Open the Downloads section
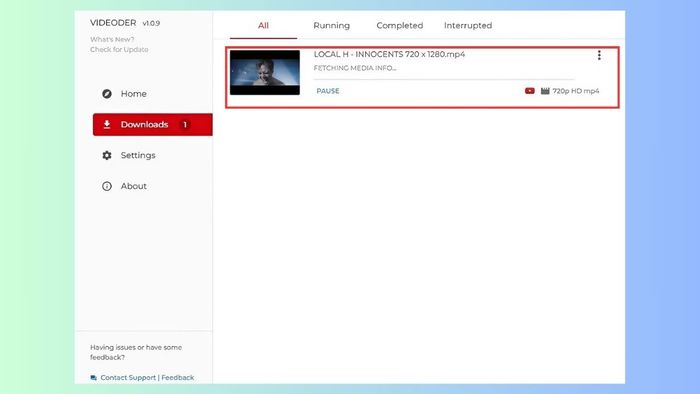The height and width of the screenshot is (394, 700). [152, 124]
